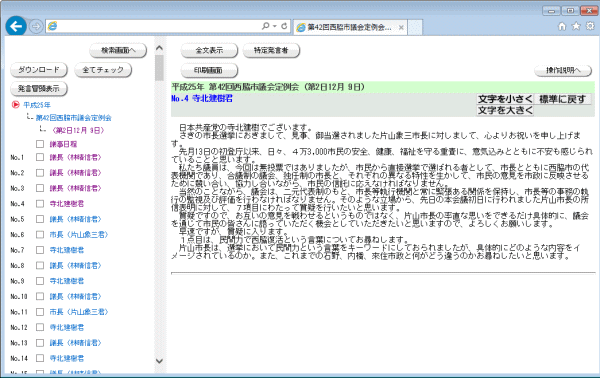
Task: Check the No.13 row checkbox
Action: [x=40, y=343]
